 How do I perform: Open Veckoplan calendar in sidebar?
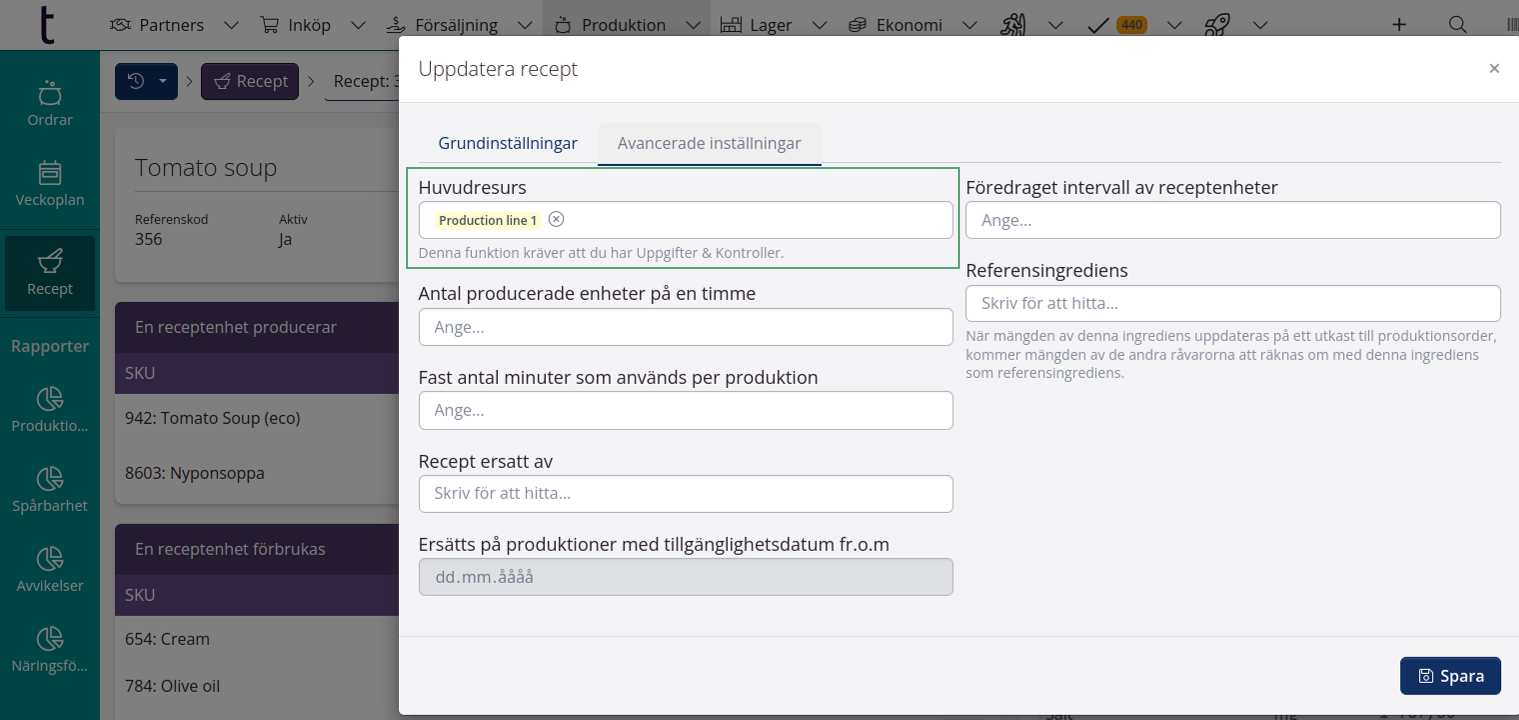[49, 184]
